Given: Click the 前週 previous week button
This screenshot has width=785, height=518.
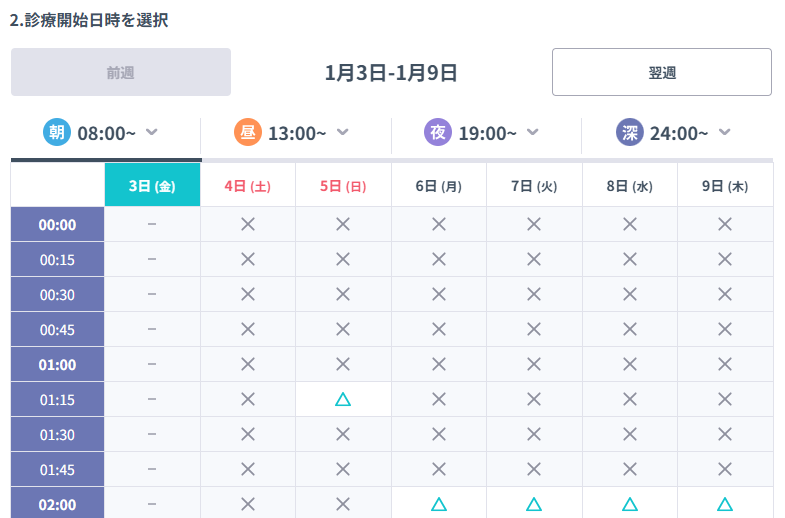Looking at the screenshot, I should tap(121, 72).
